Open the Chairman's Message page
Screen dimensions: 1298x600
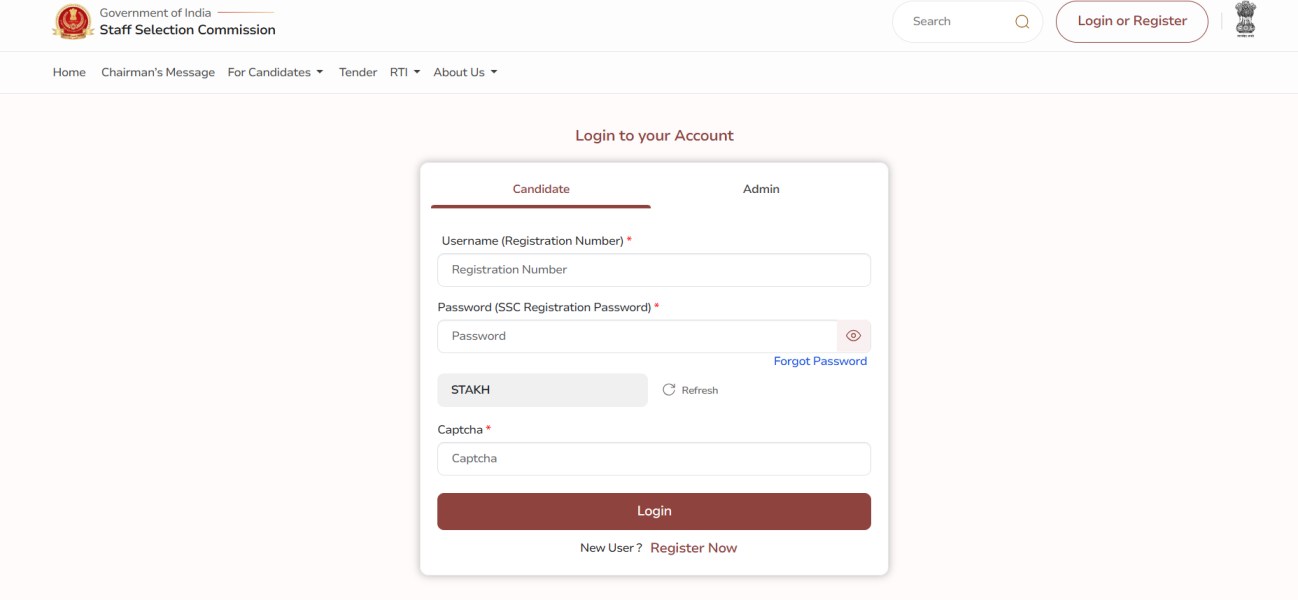click(x=156, y=71)
